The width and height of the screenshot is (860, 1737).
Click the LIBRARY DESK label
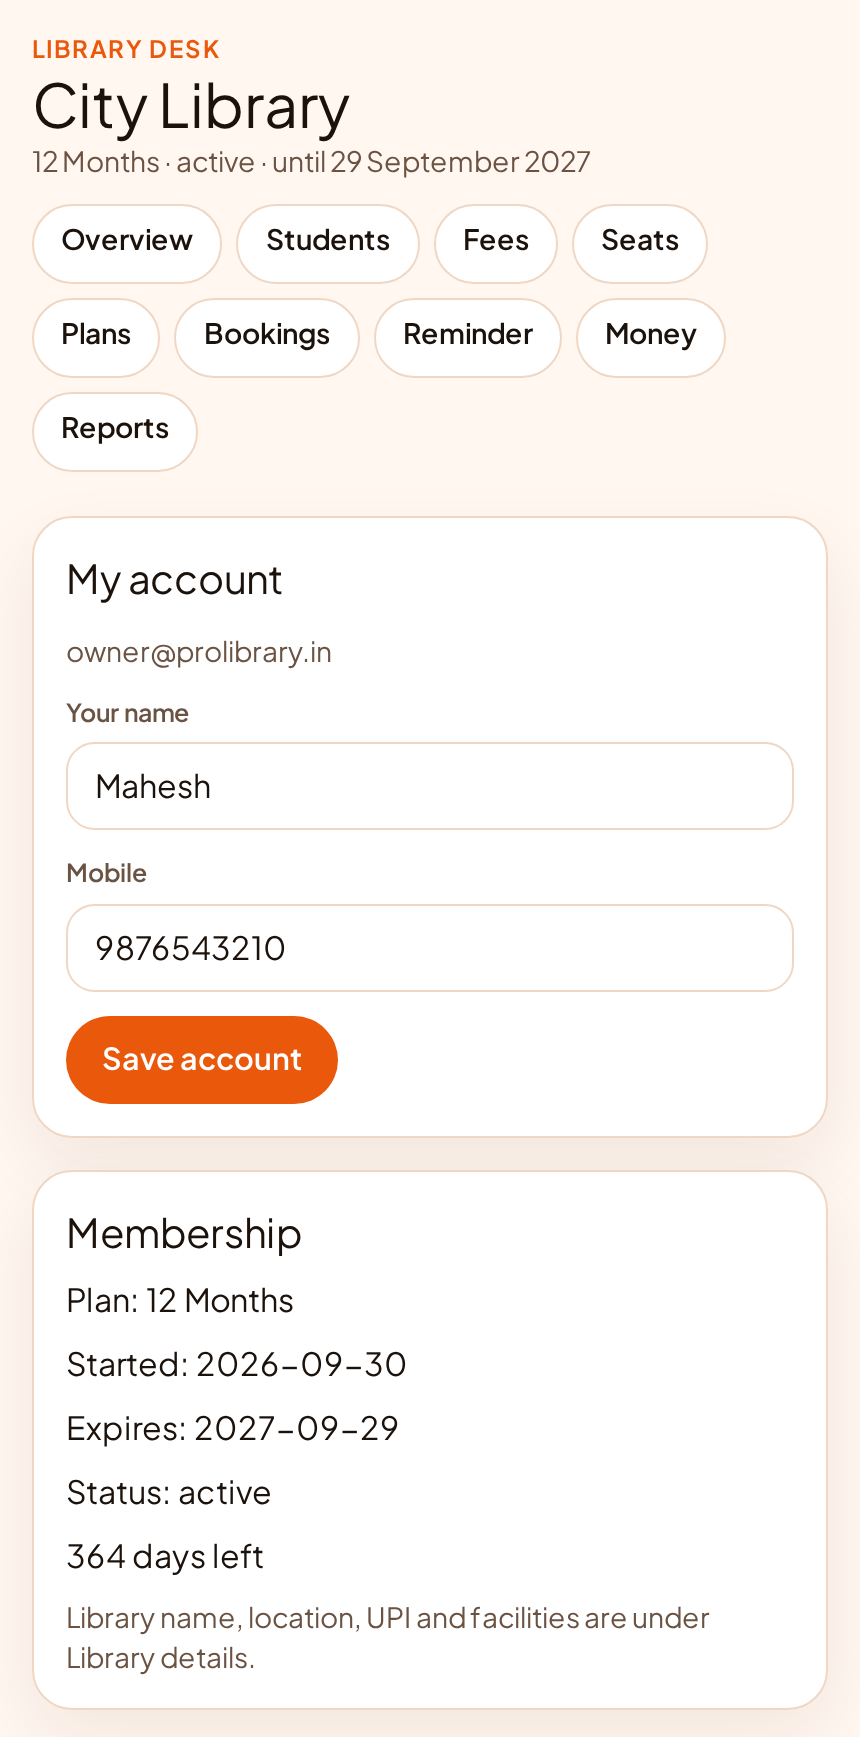click(126, 49)
